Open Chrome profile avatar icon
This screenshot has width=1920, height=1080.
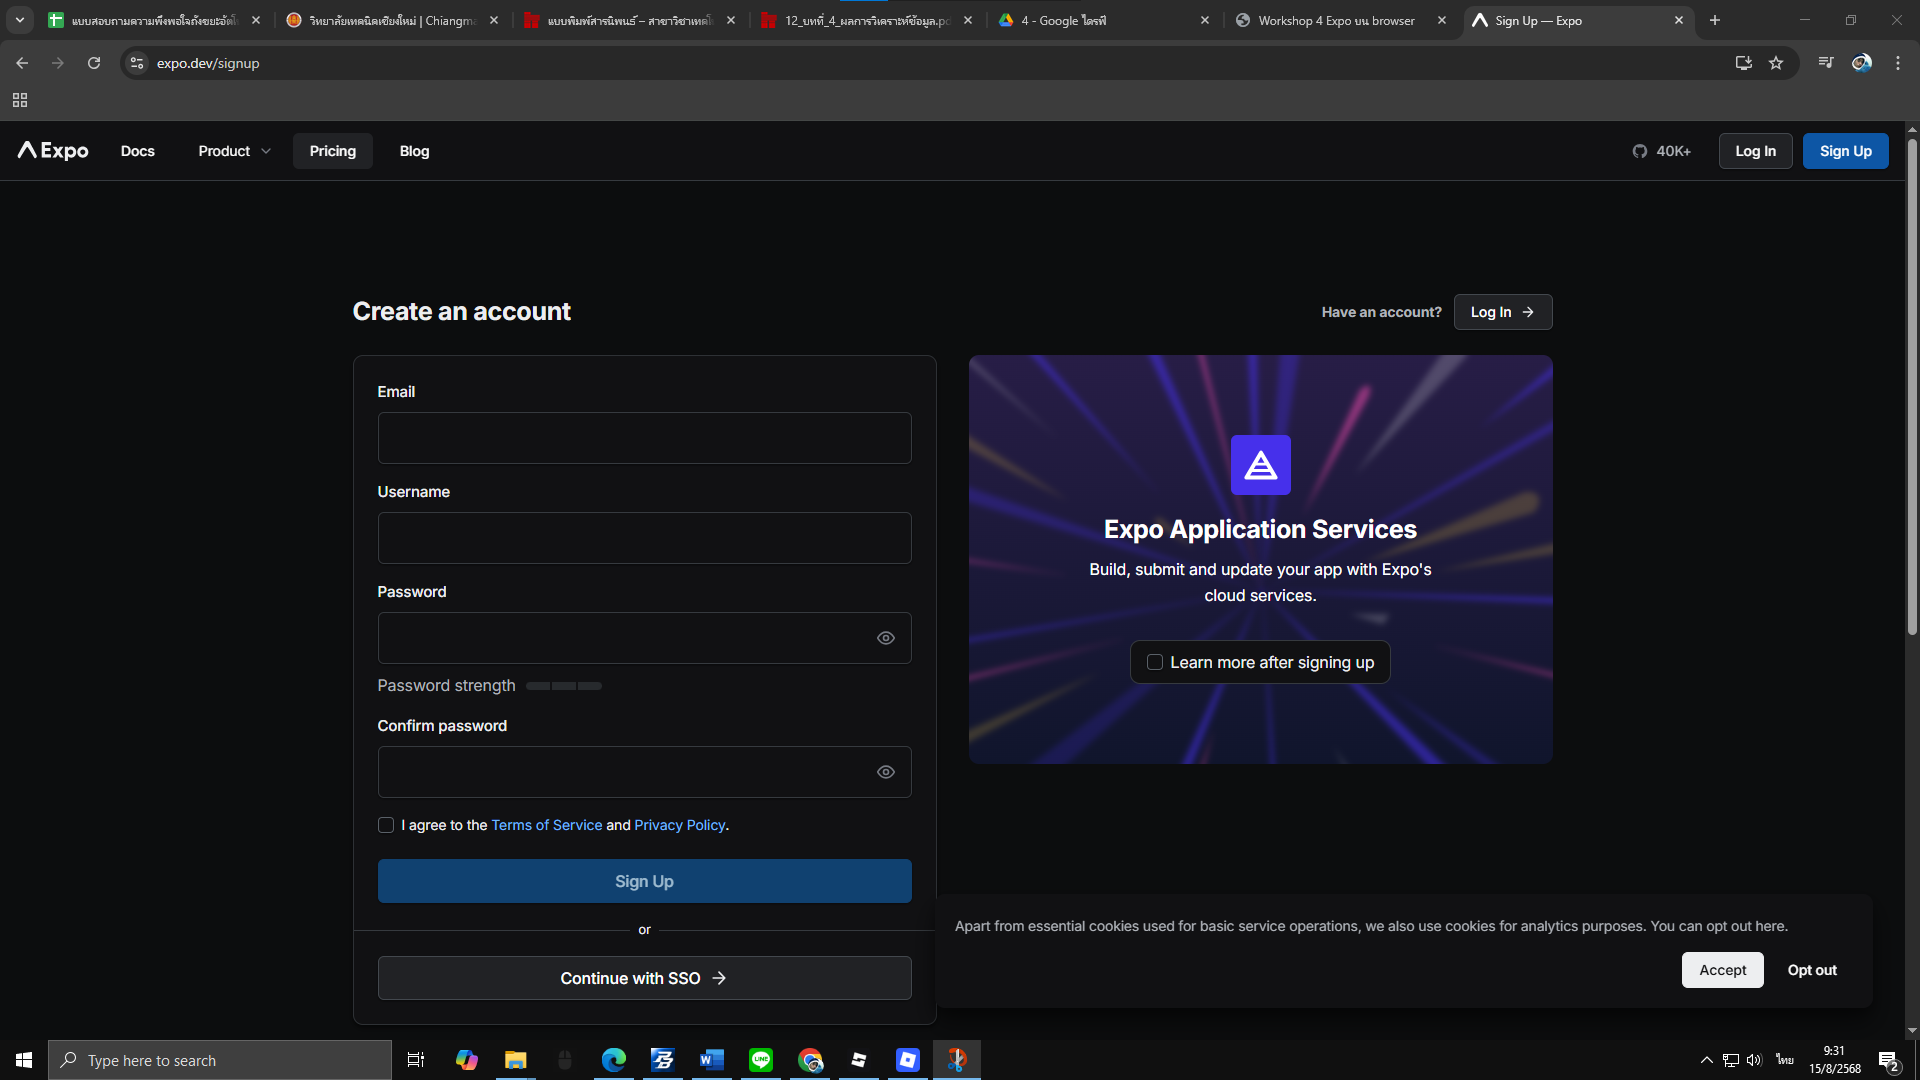[1861, 63]
